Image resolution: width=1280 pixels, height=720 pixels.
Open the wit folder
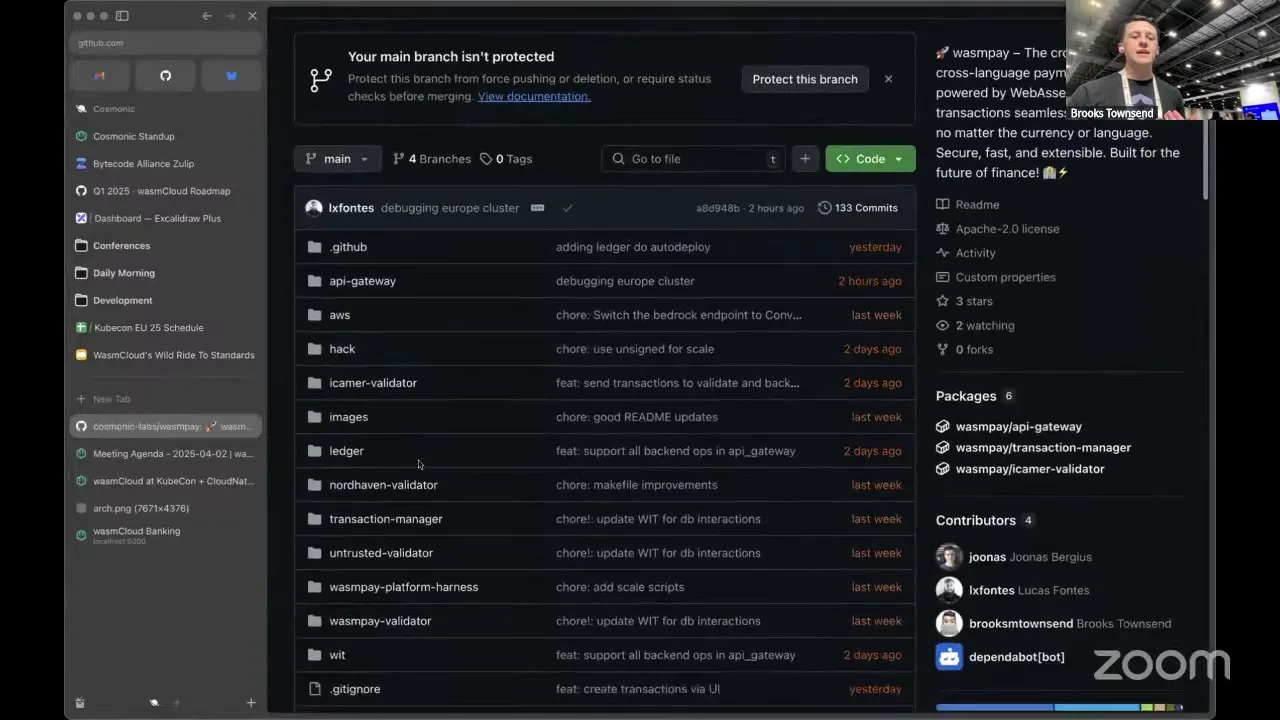337,655
